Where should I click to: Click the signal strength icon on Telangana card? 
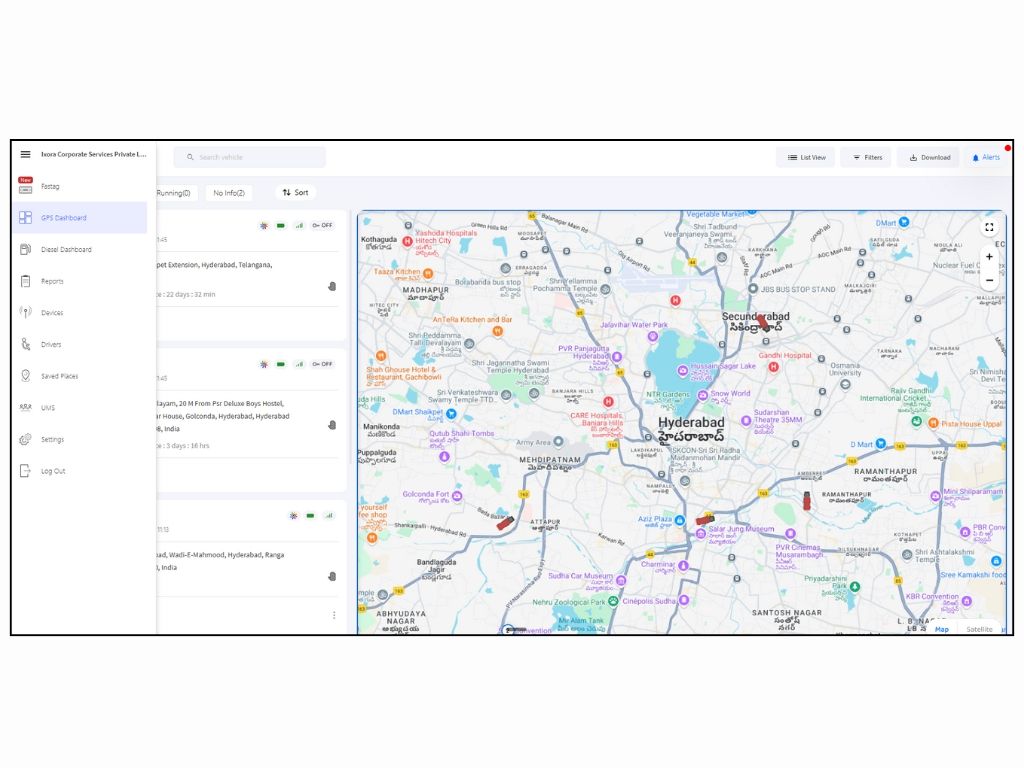[299, 225]
